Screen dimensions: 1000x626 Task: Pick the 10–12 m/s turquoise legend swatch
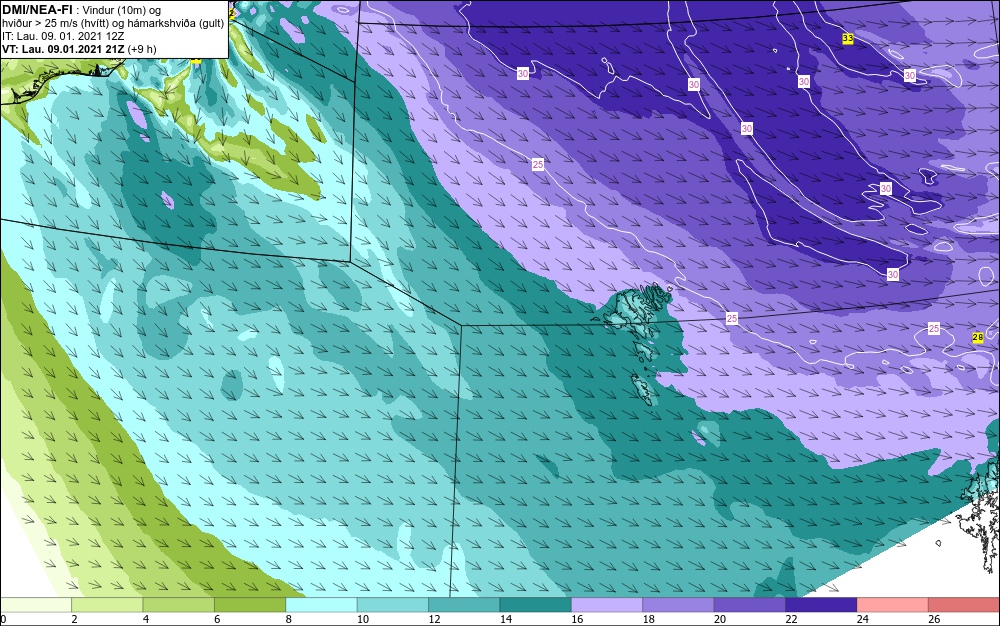pos(393,605)
